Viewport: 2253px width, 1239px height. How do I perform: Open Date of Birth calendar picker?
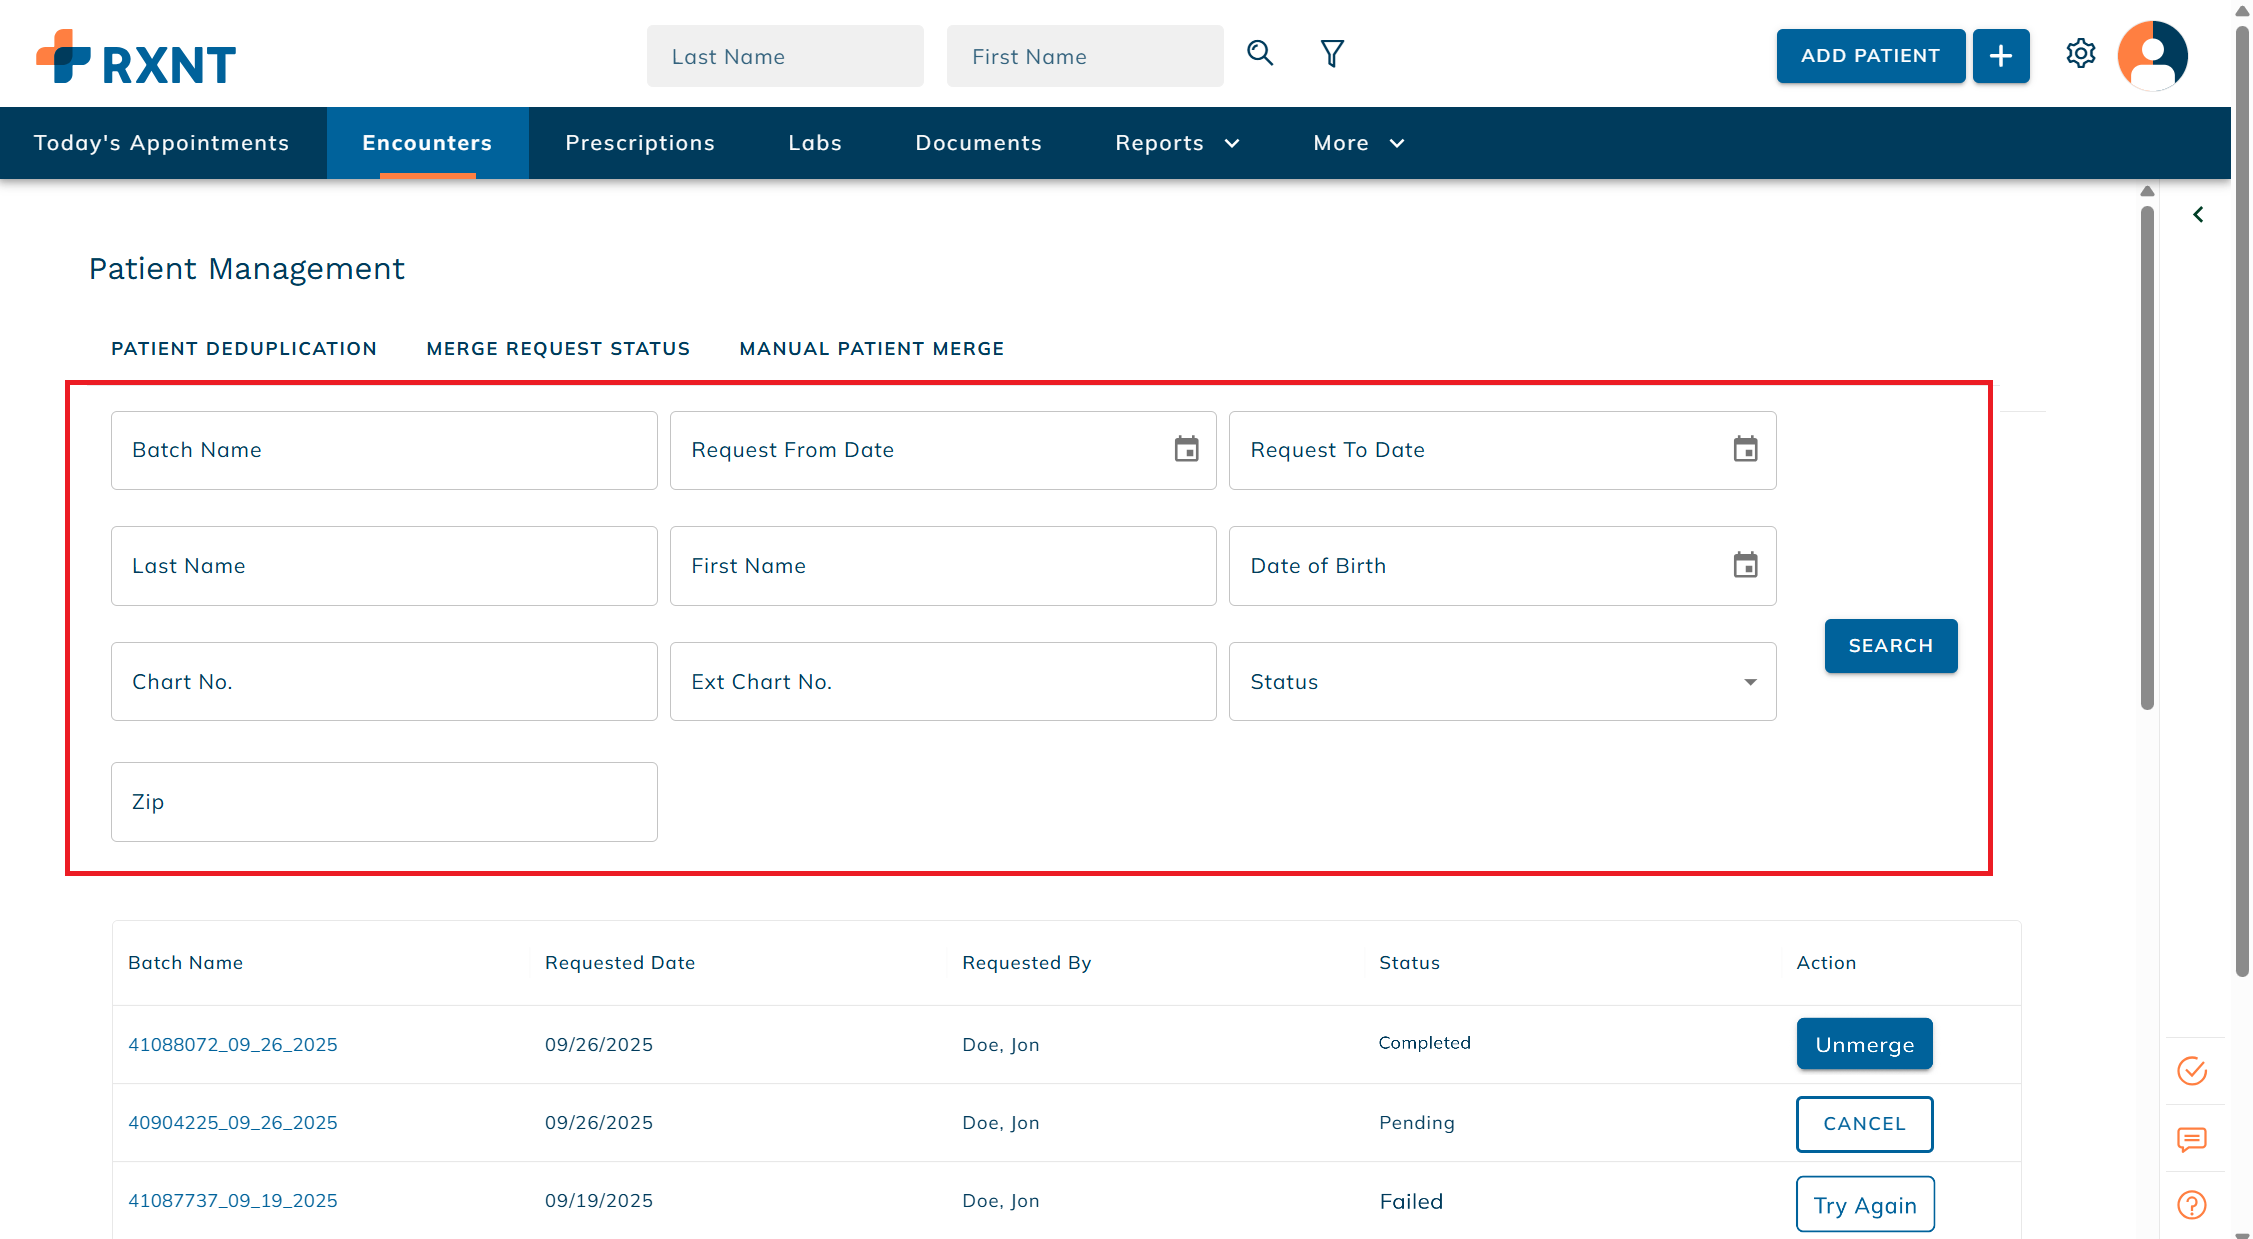pos(1745,565)
